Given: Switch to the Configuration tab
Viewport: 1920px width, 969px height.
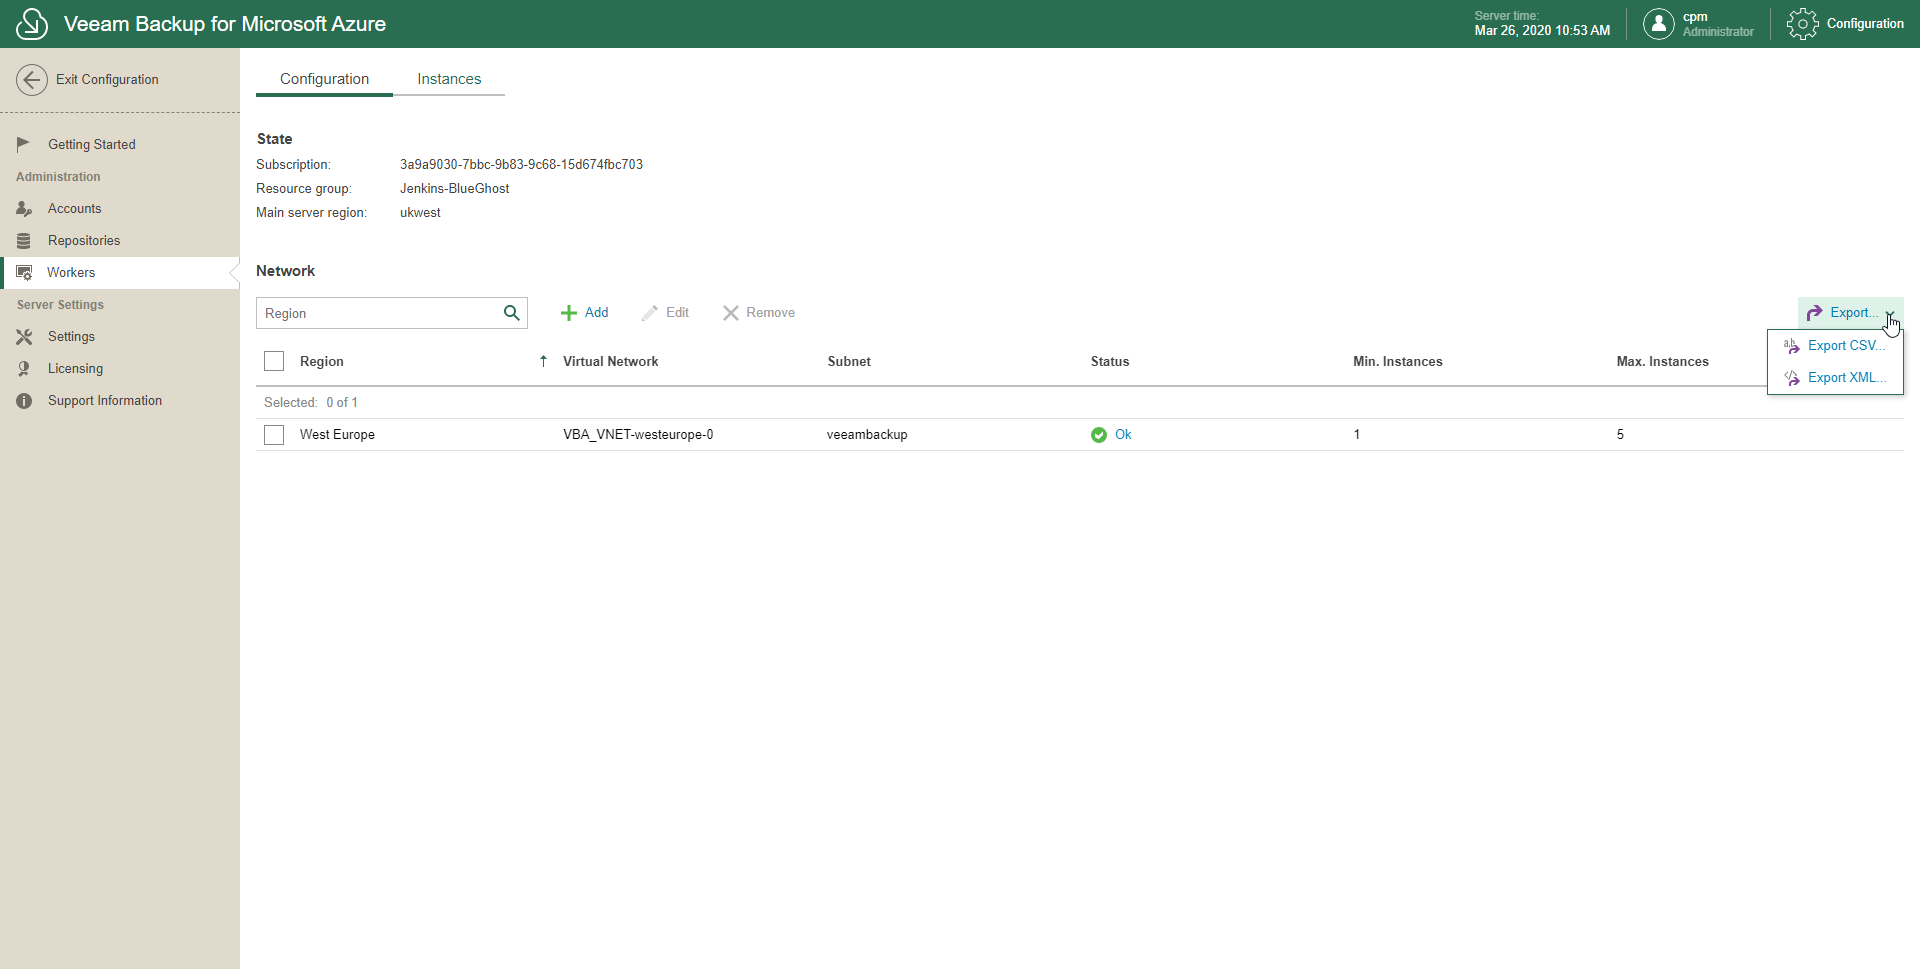Looking at the screenshot, I should coord(324,79).
